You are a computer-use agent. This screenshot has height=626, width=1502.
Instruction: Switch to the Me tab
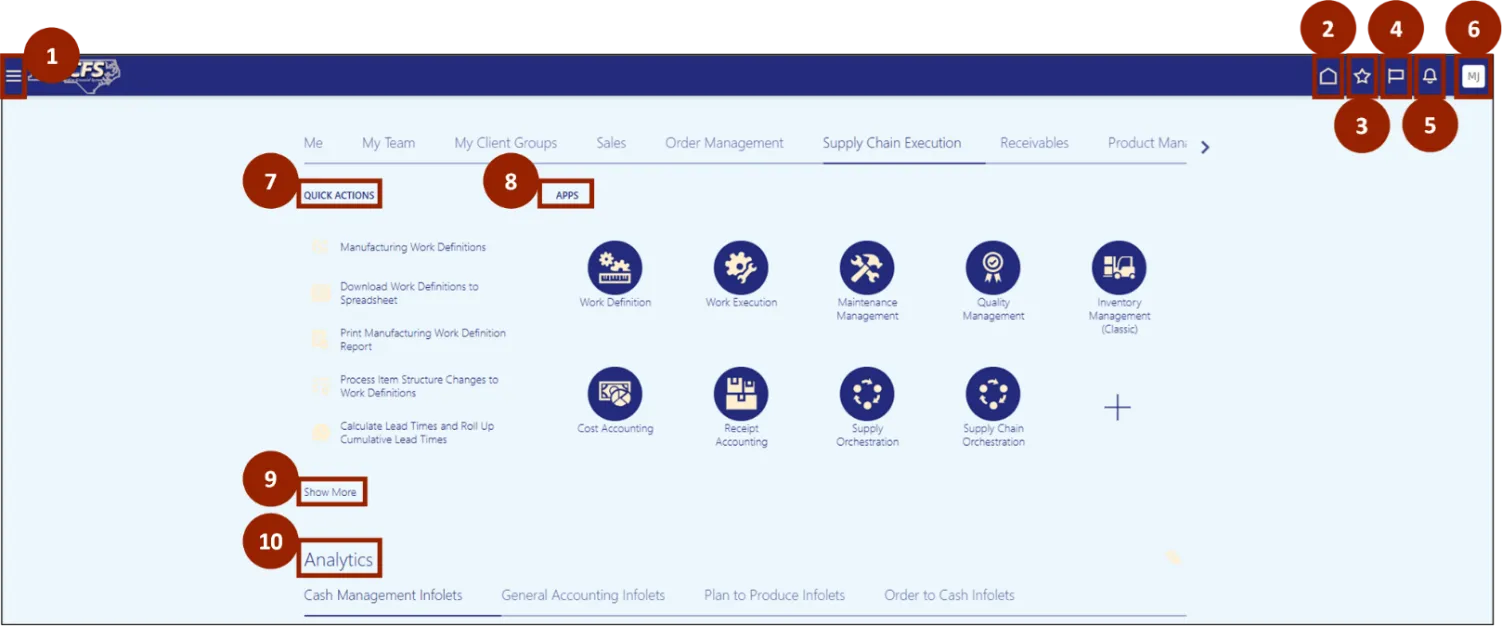point(313,143)
